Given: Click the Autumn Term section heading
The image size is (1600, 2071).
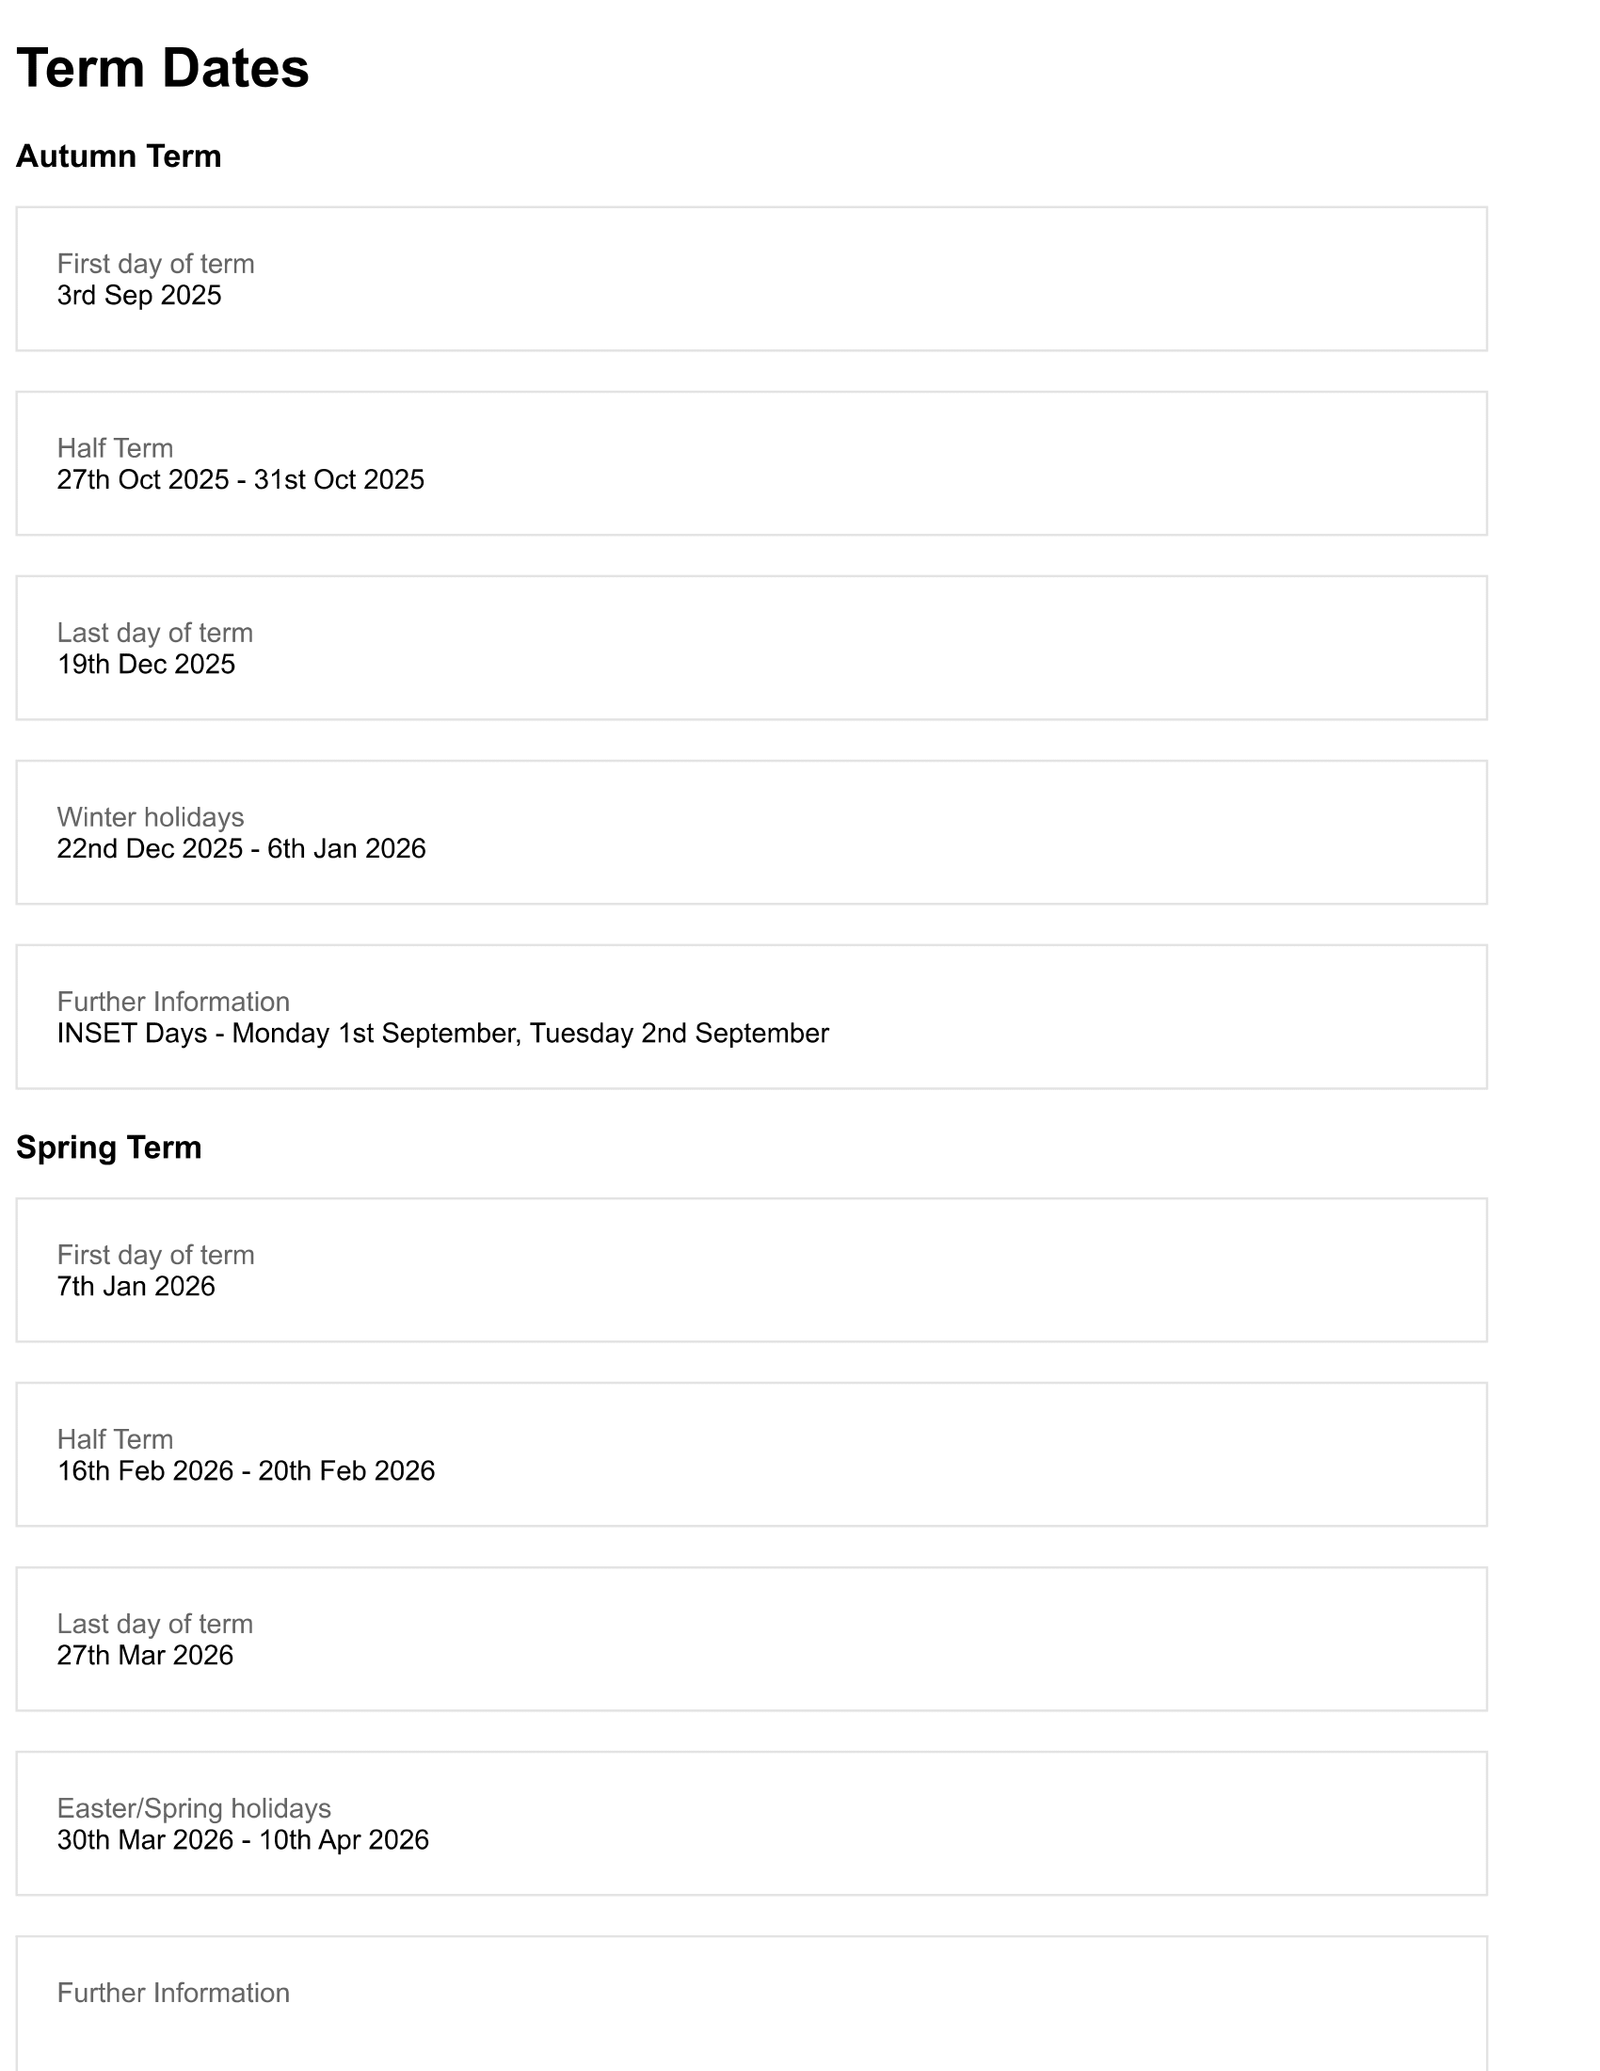Looking at the screenshot, I should point(118,156).
